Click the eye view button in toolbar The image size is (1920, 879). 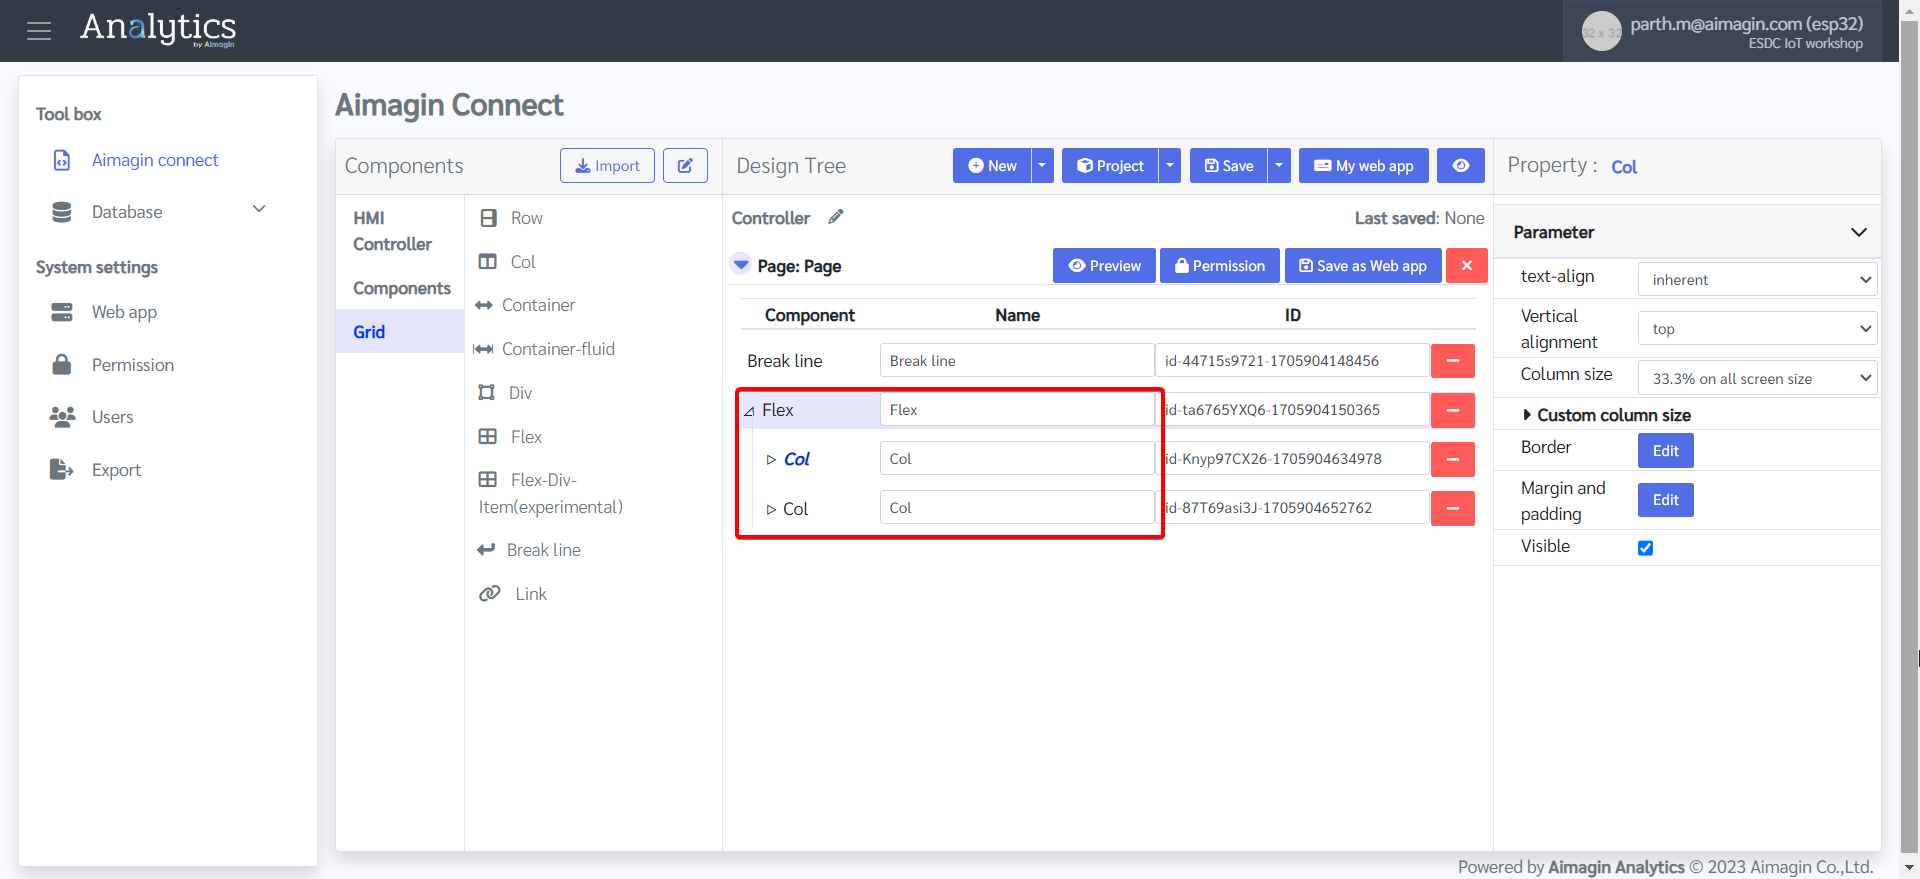[x=1461, y=166]
